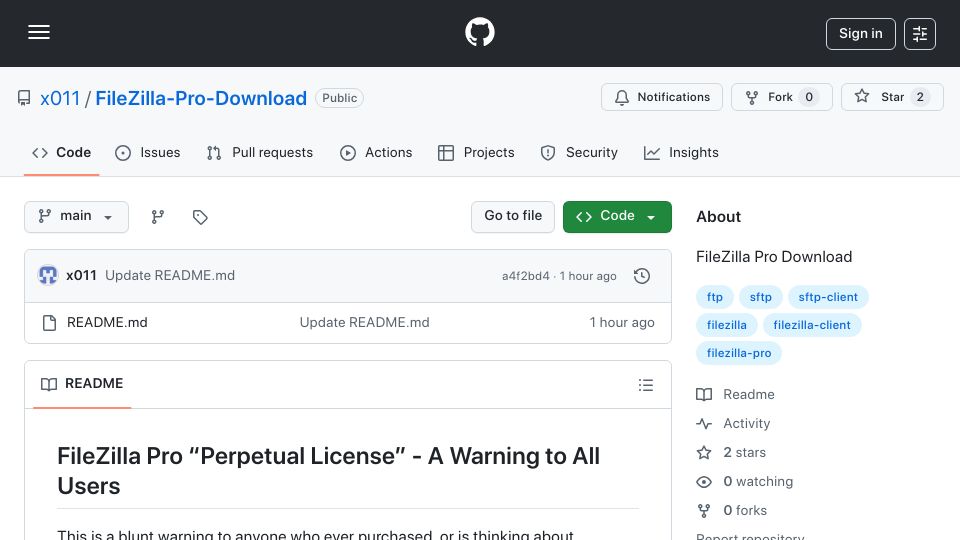Star this repository
Screen dimensions: 960x540
(x=892, y=97)
